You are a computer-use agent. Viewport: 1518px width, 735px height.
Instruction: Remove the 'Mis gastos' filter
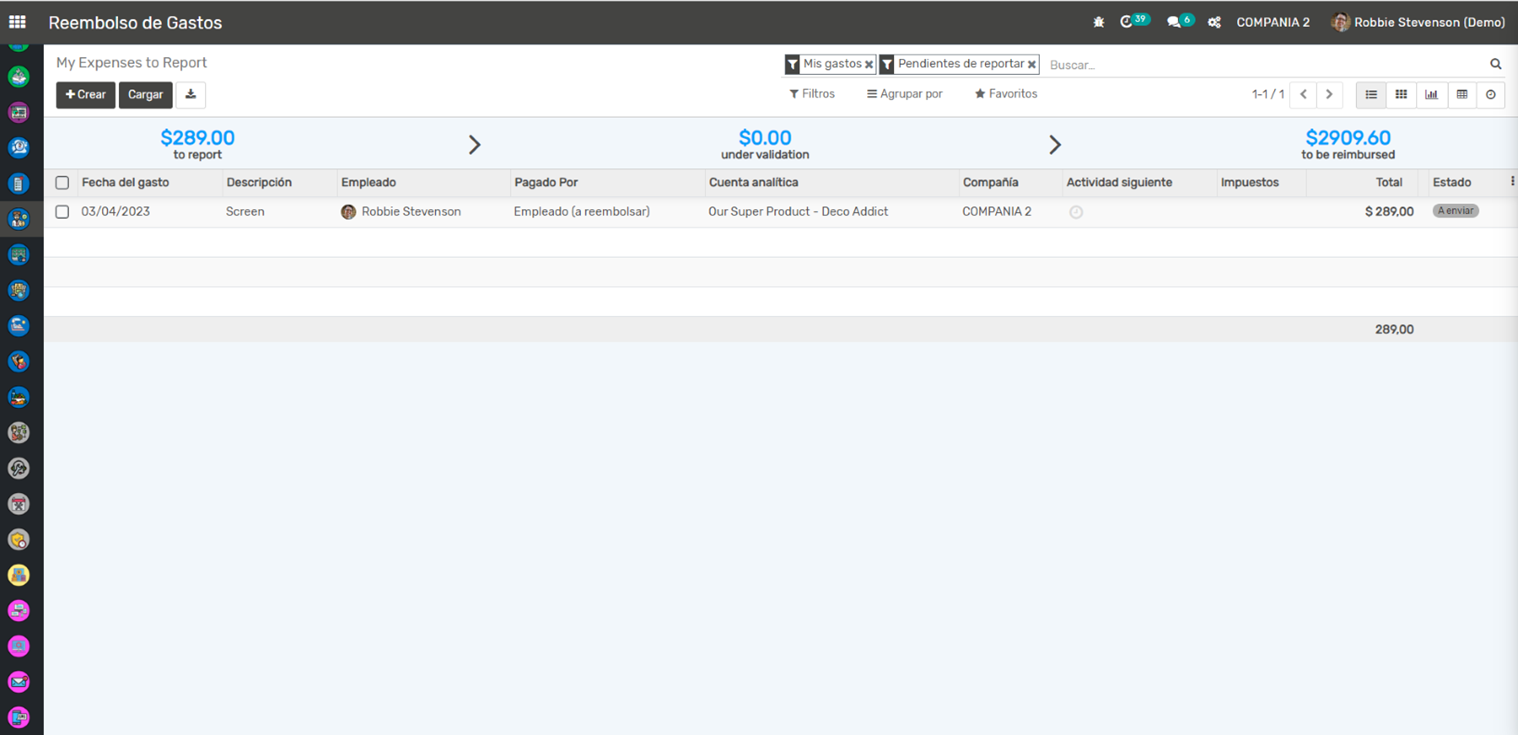(x=869, y=65)
